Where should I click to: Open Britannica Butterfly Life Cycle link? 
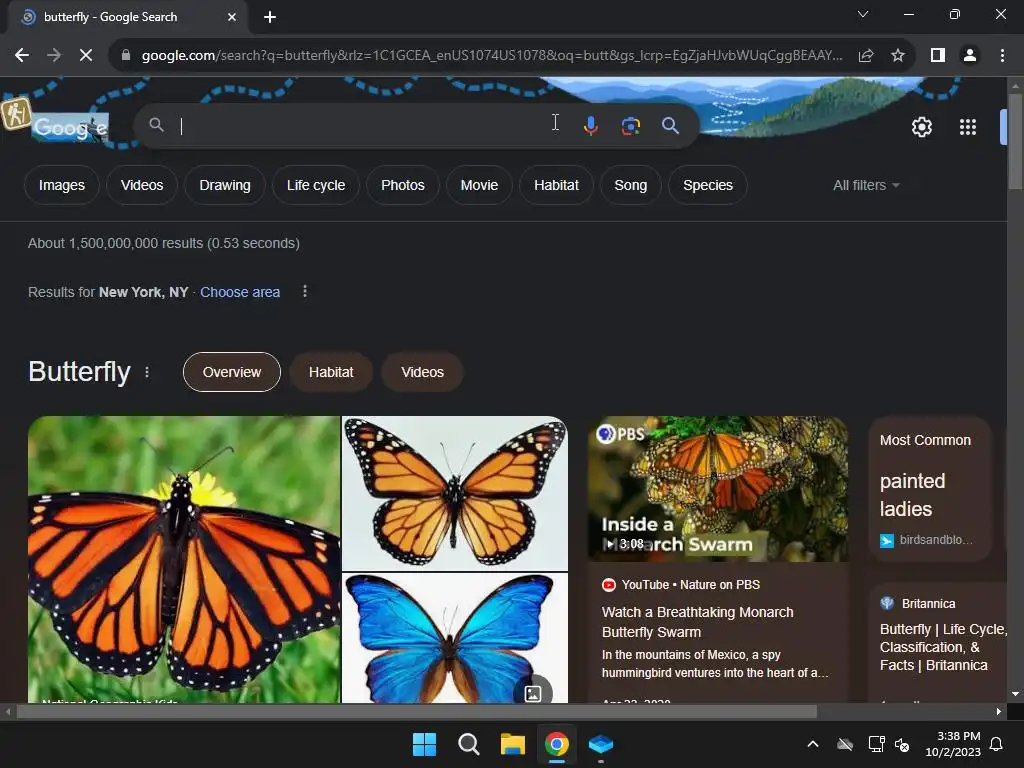(x=943, y=647)
